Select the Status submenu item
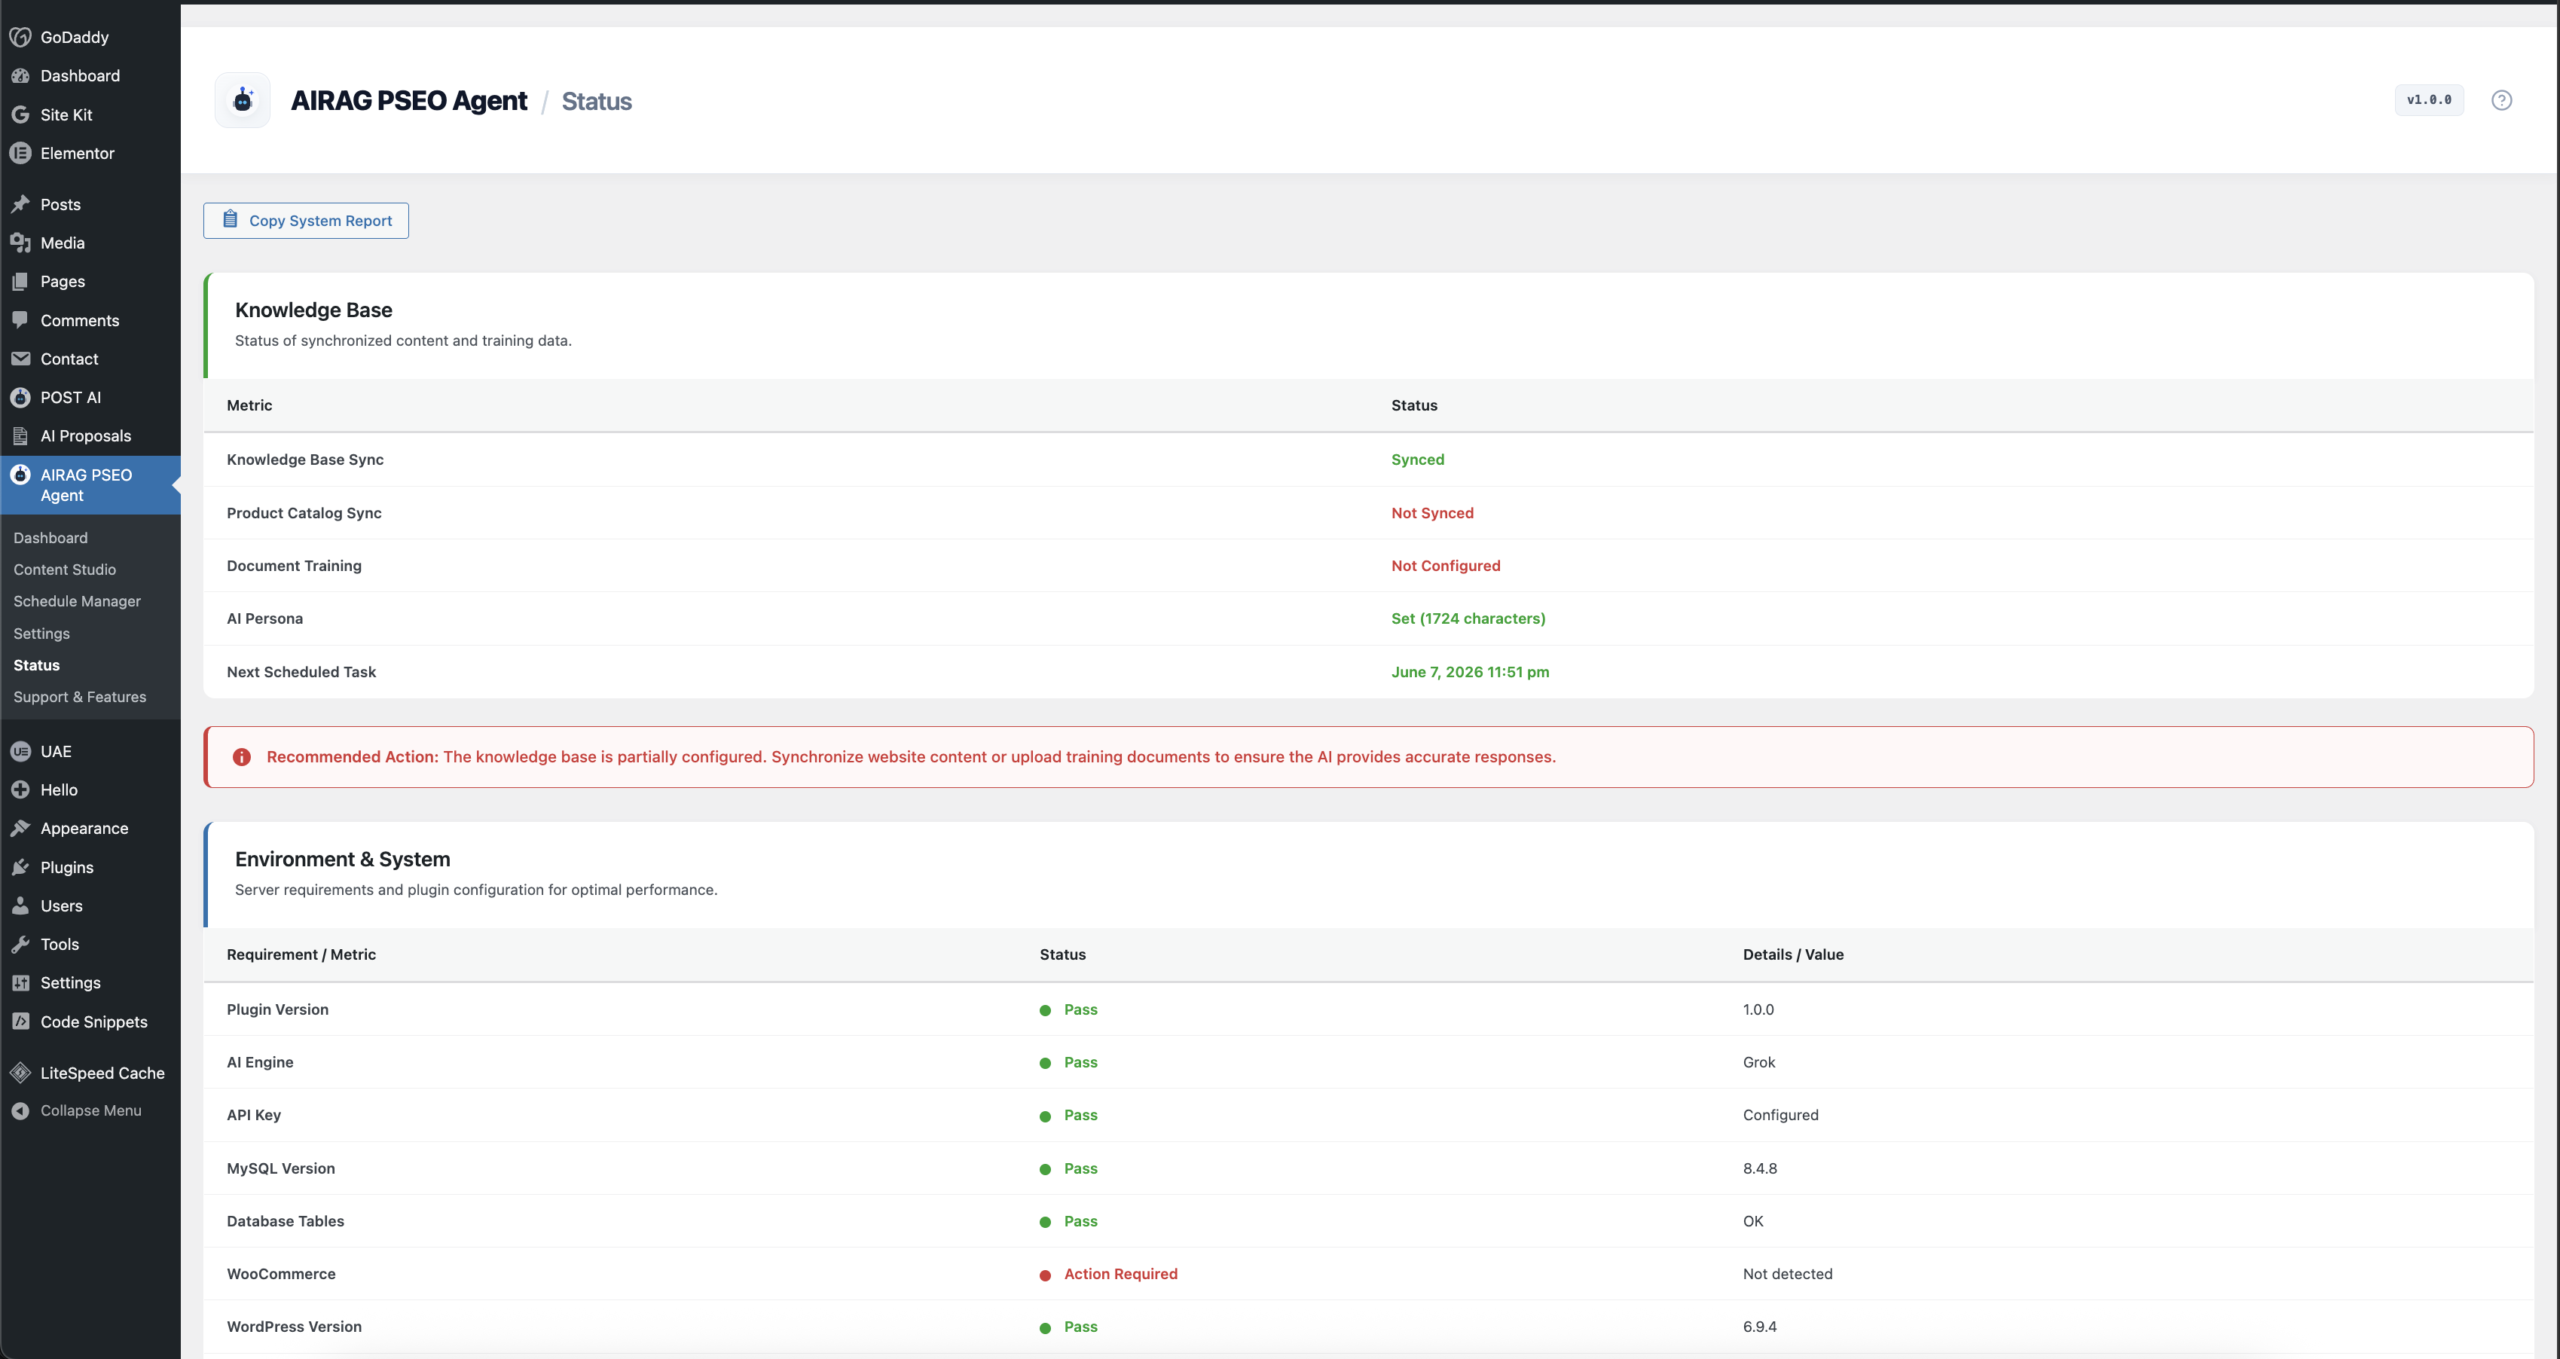The width and height of the screenshot is (2560, 1359). pyautogui.click(x=37, y=666)
